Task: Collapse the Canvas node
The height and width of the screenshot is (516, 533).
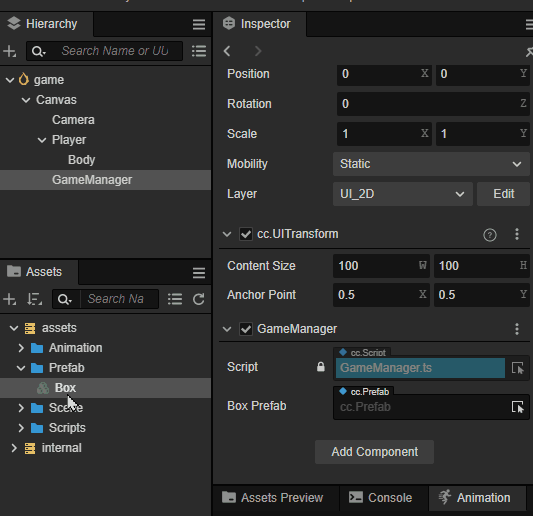Action: tap(26, 100)
